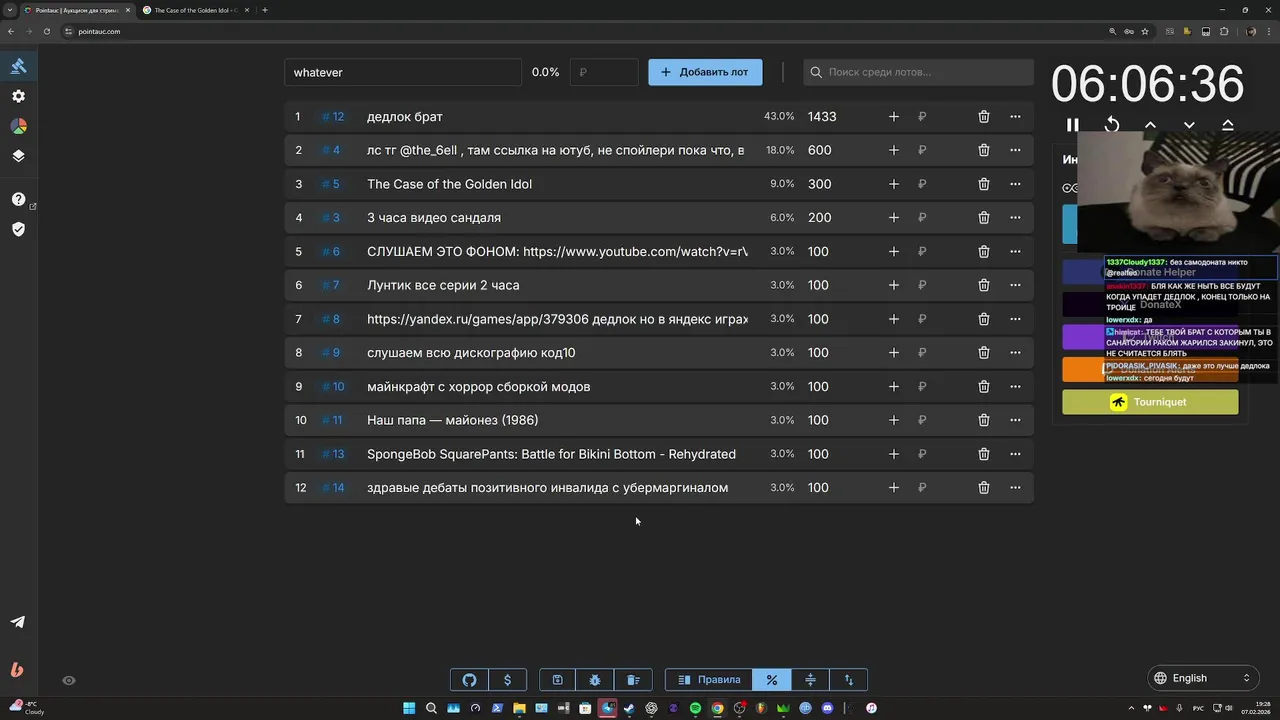Click the underlined up chevron of the timer

[x=1228, y=125]
